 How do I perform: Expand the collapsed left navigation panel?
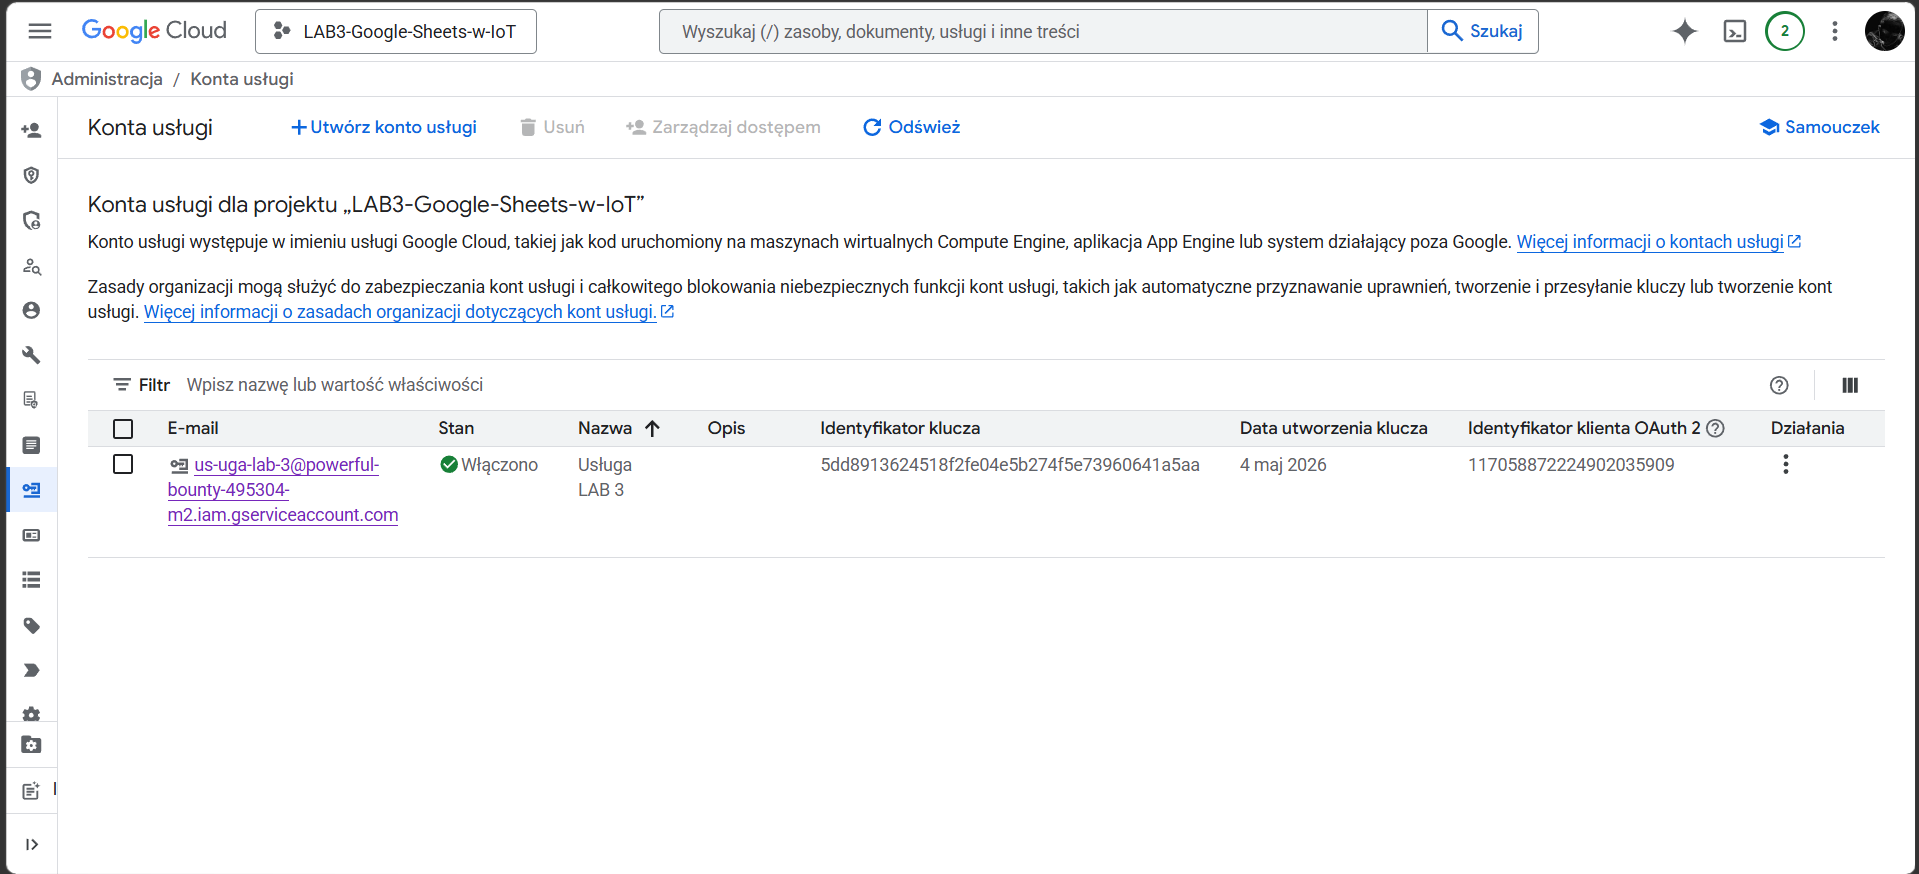click(x=31, y=844)
